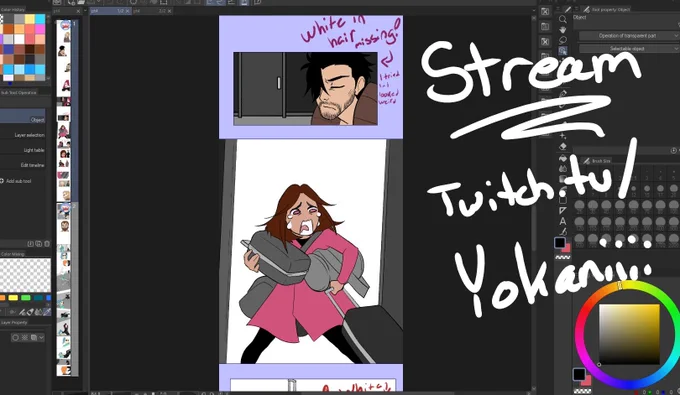Click the Color Mixing transparent canvas area
Screen dimensions: 680x395
pos(25,275)
